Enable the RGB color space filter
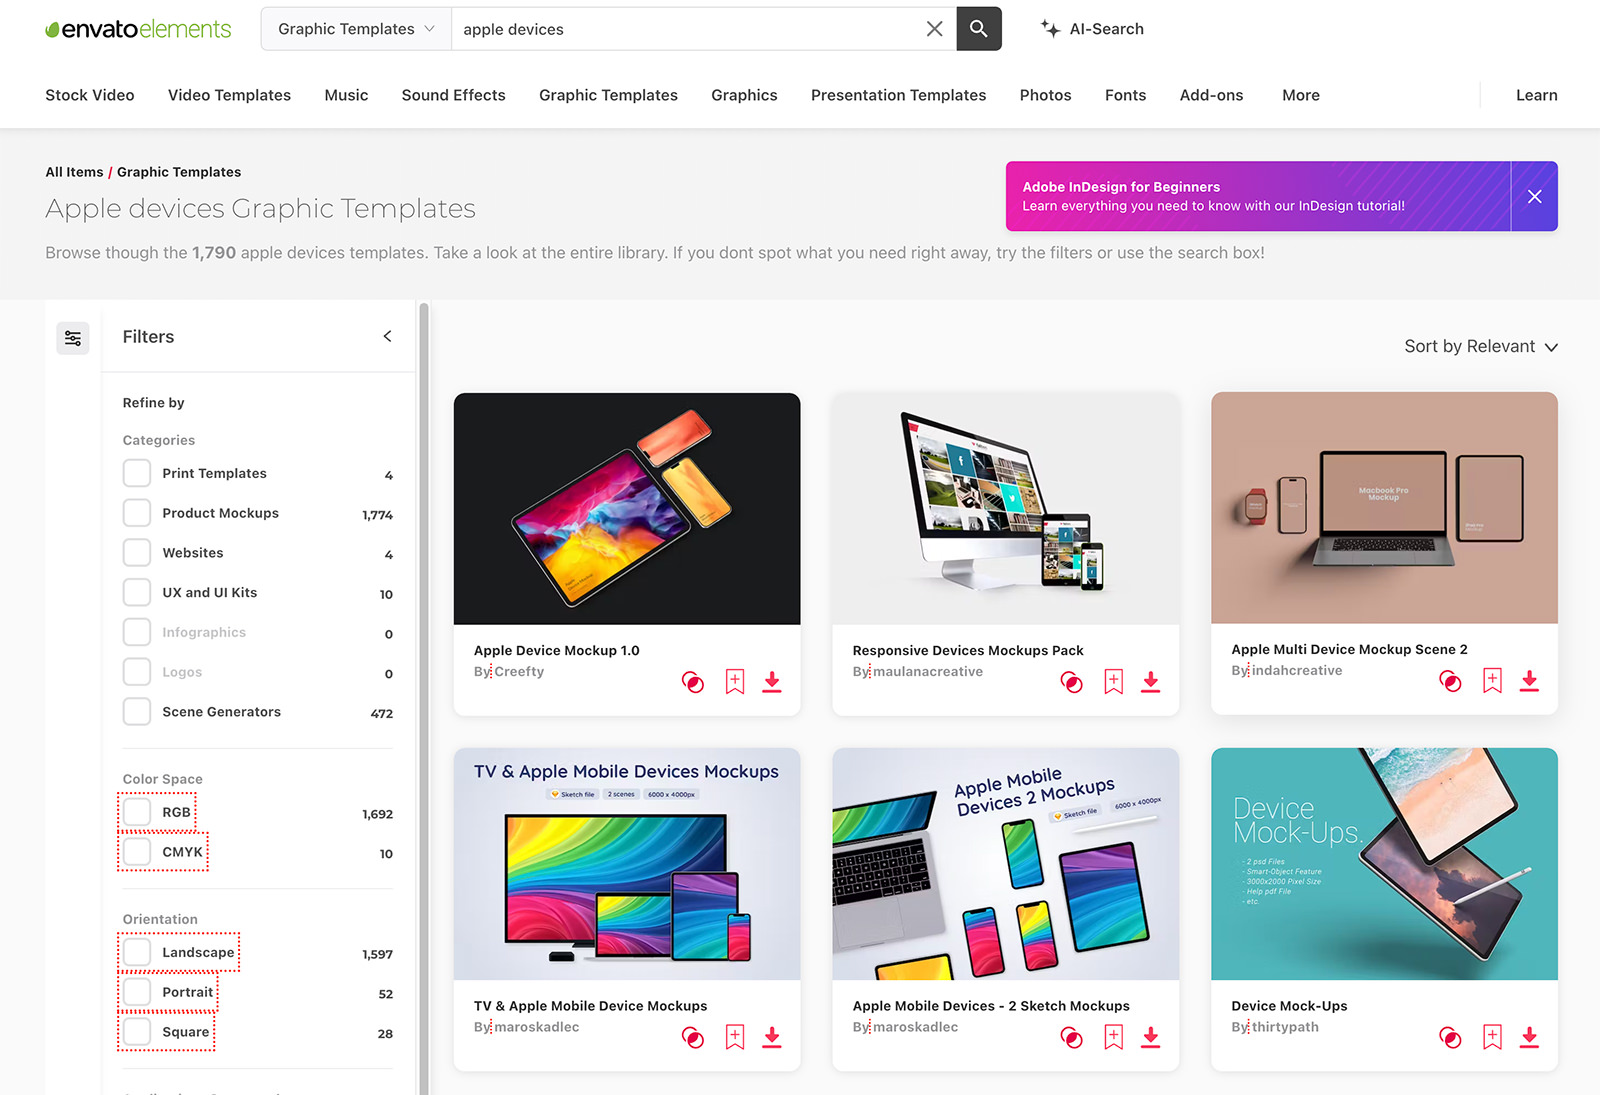The width and height of the screenshot is (1600, 1095). [x=137, y=812]
